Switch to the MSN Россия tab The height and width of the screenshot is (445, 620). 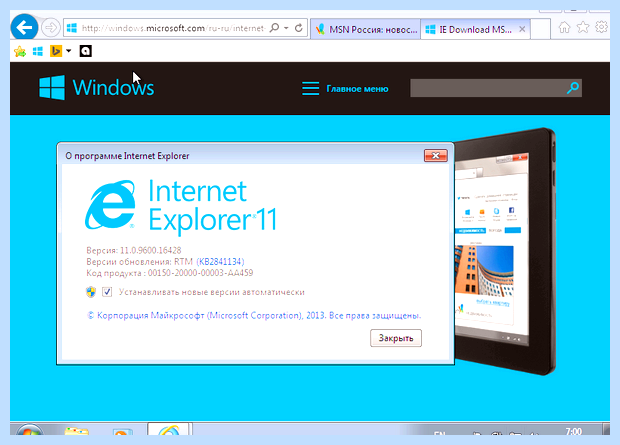coord(366,29)
